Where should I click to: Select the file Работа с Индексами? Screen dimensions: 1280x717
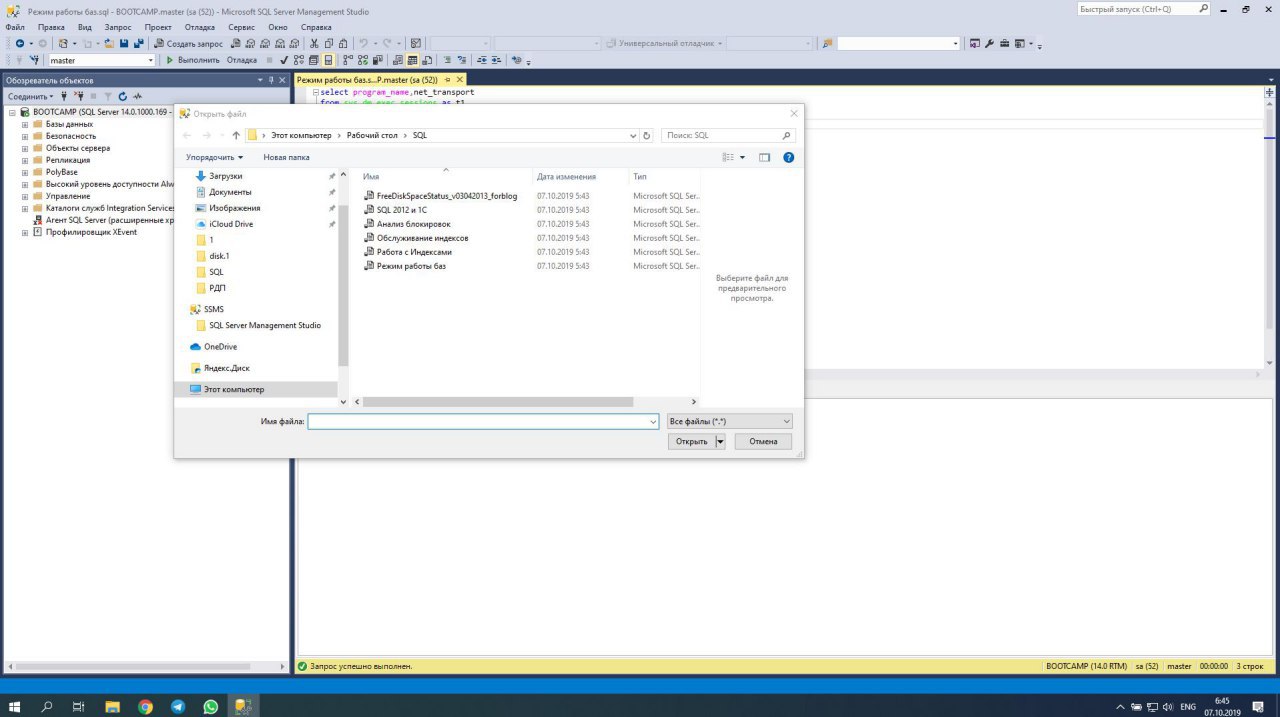[x=414, y=252]
